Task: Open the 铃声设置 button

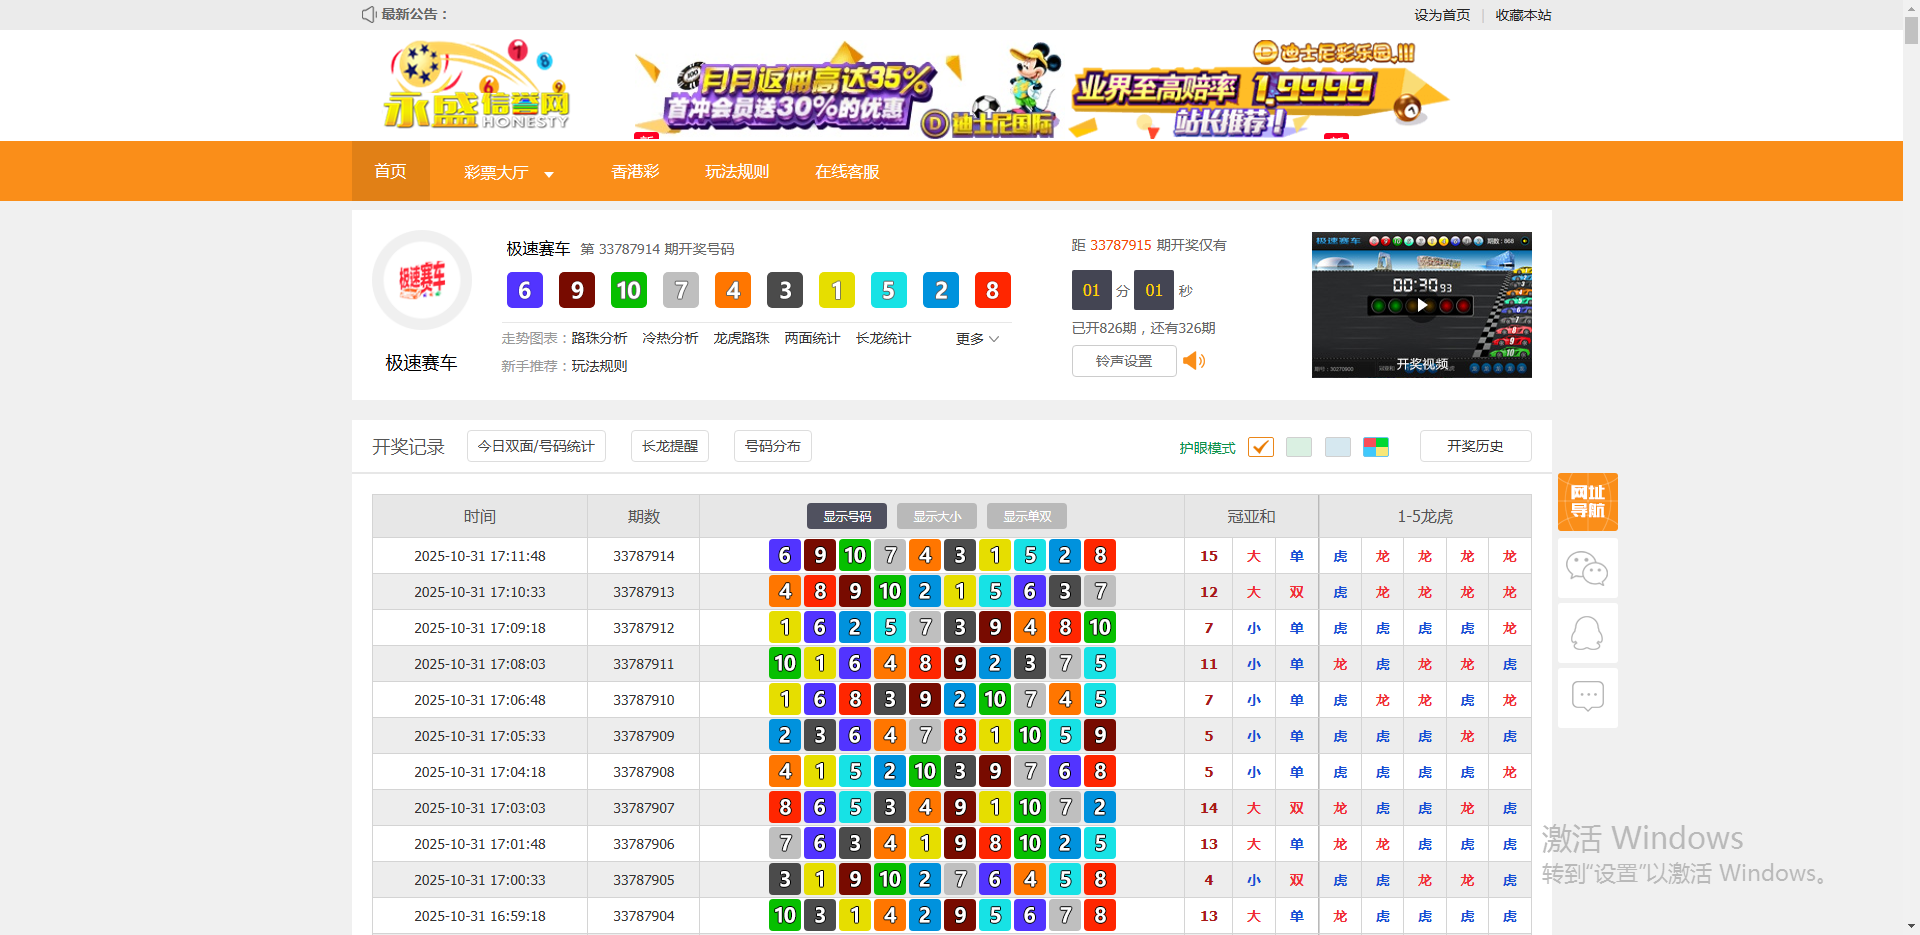Action: pos(1123,361)
